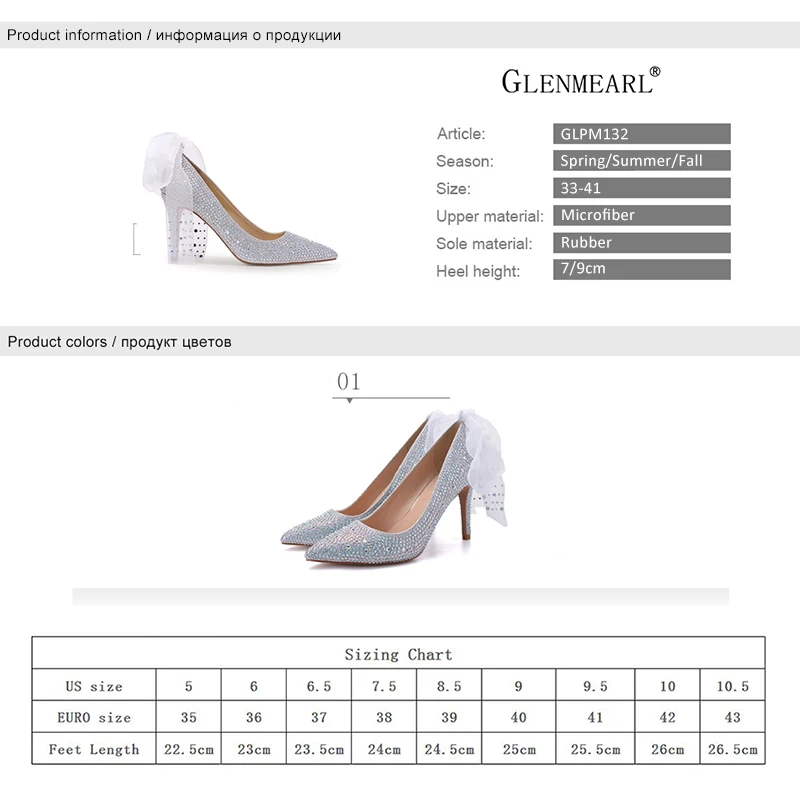Click the article value GLPM132

point(642,134)
